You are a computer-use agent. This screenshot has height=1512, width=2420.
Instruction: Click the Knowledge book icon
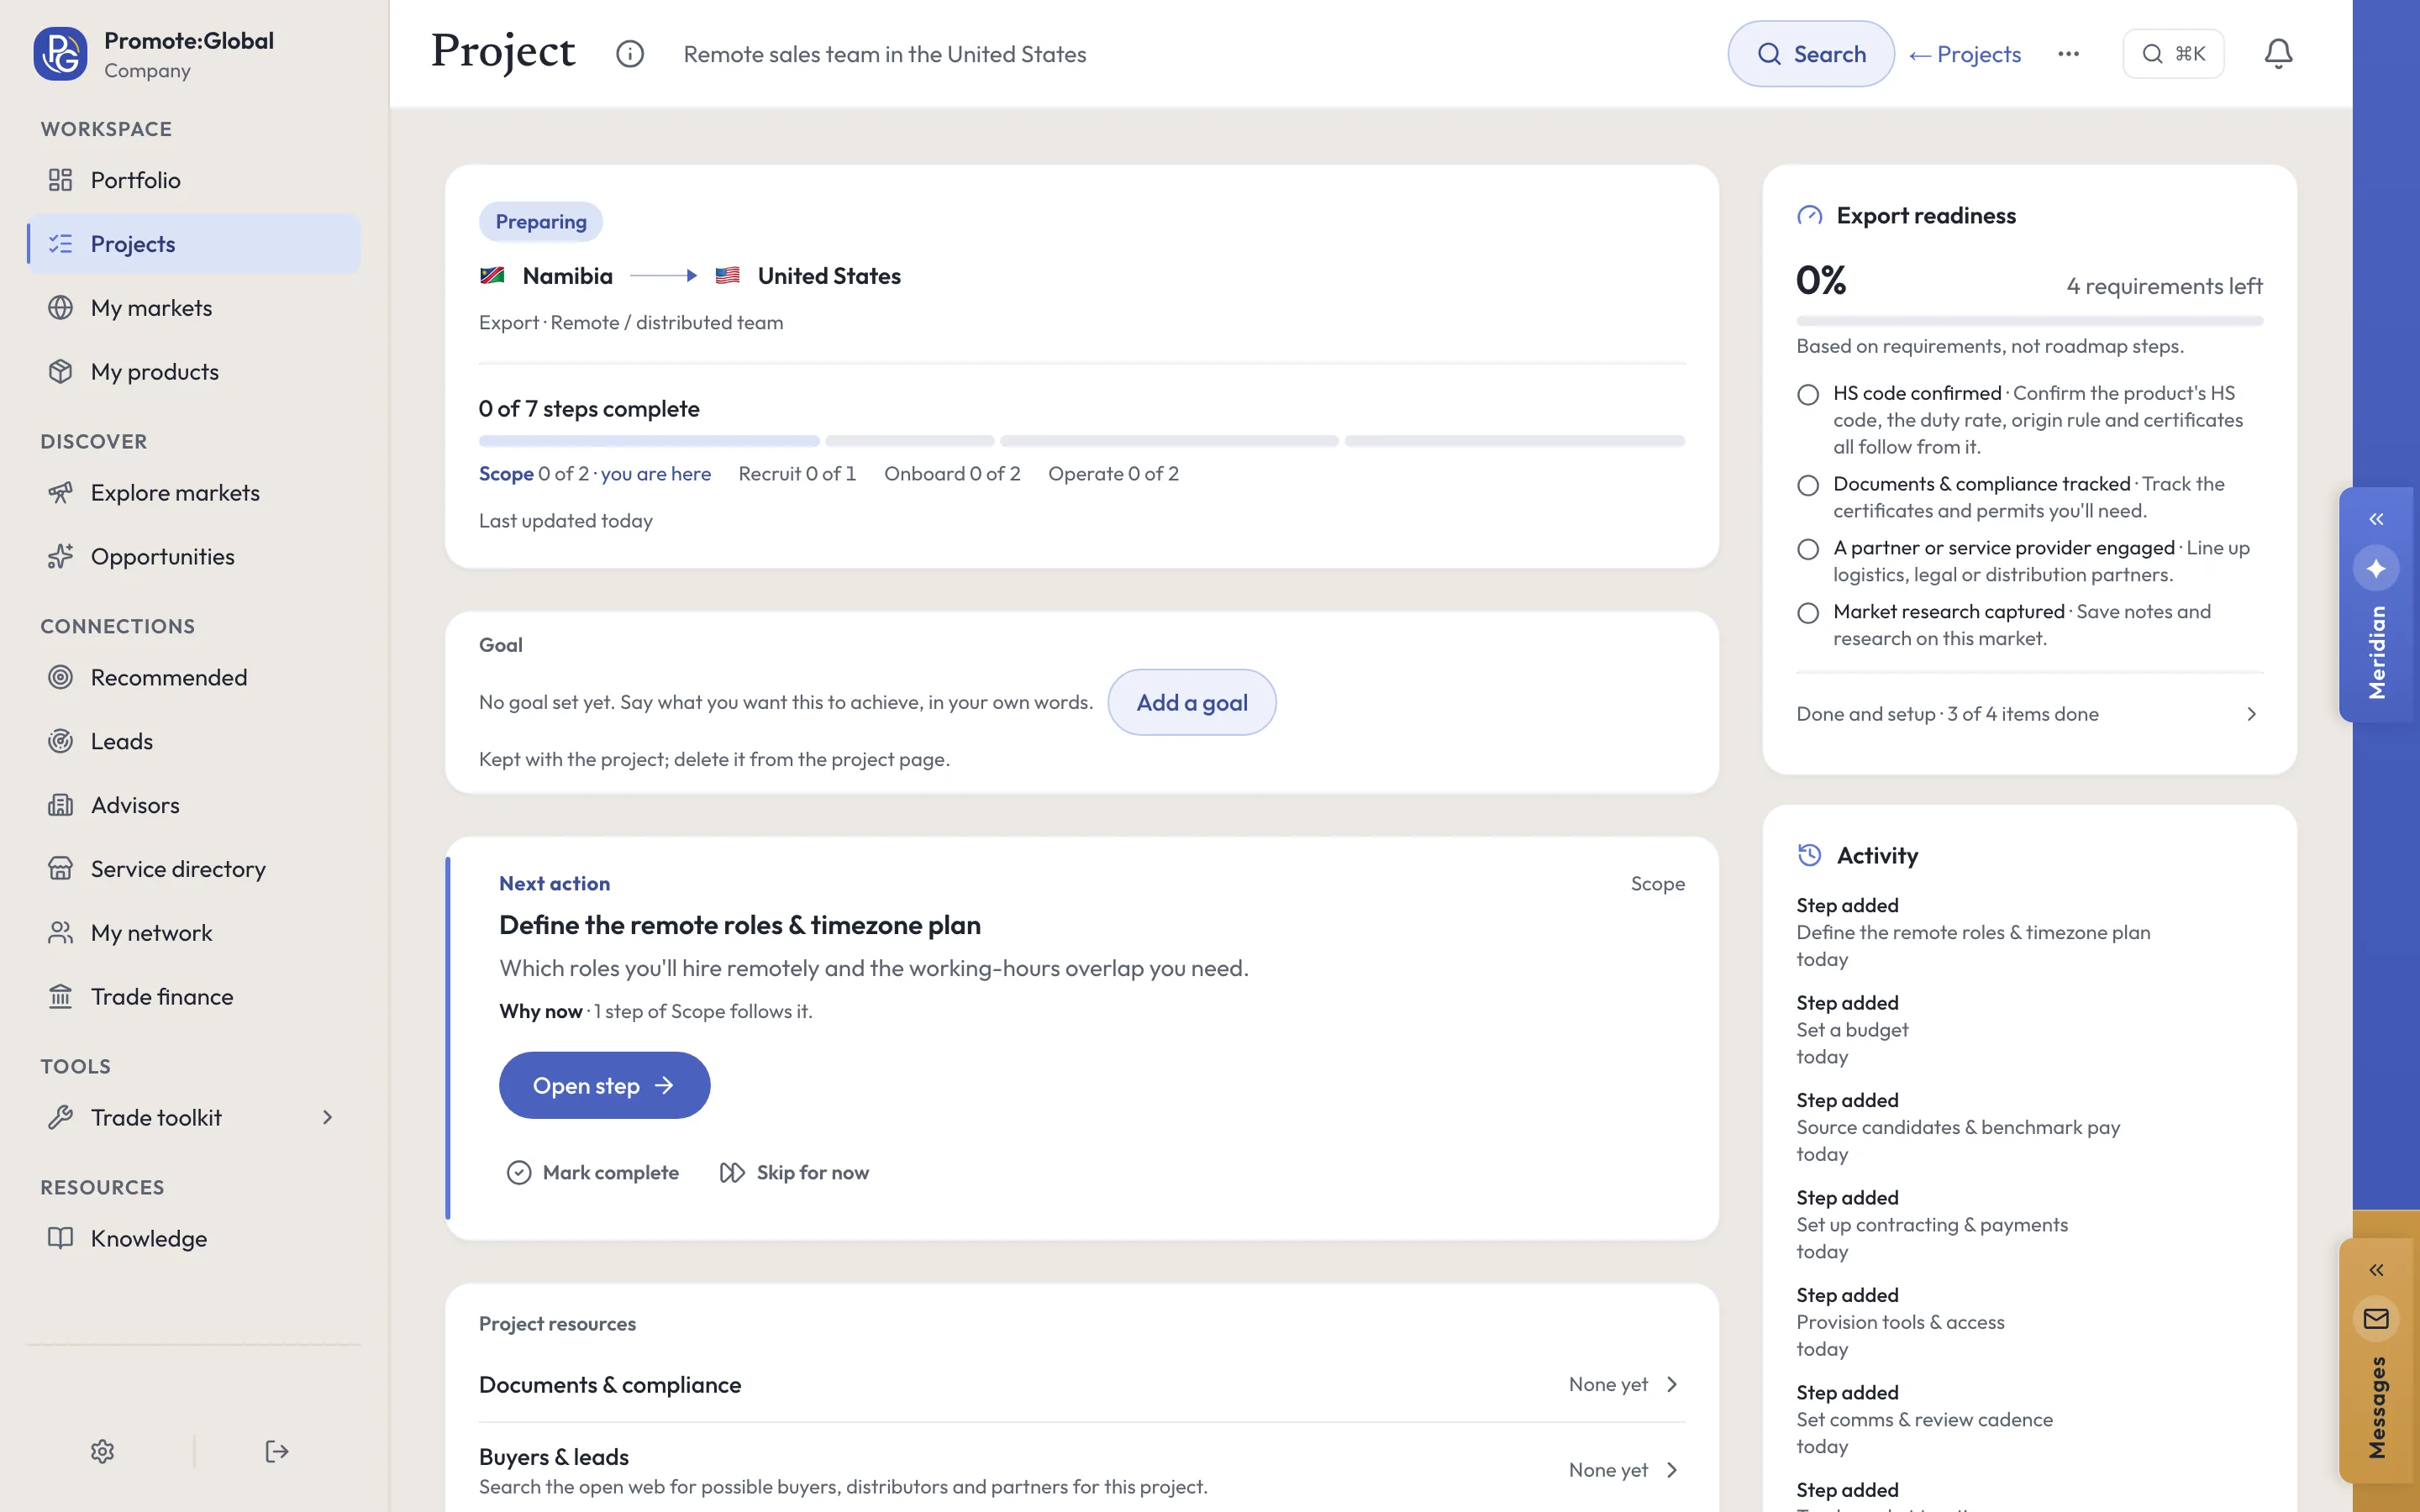(x=61, y=1238)
